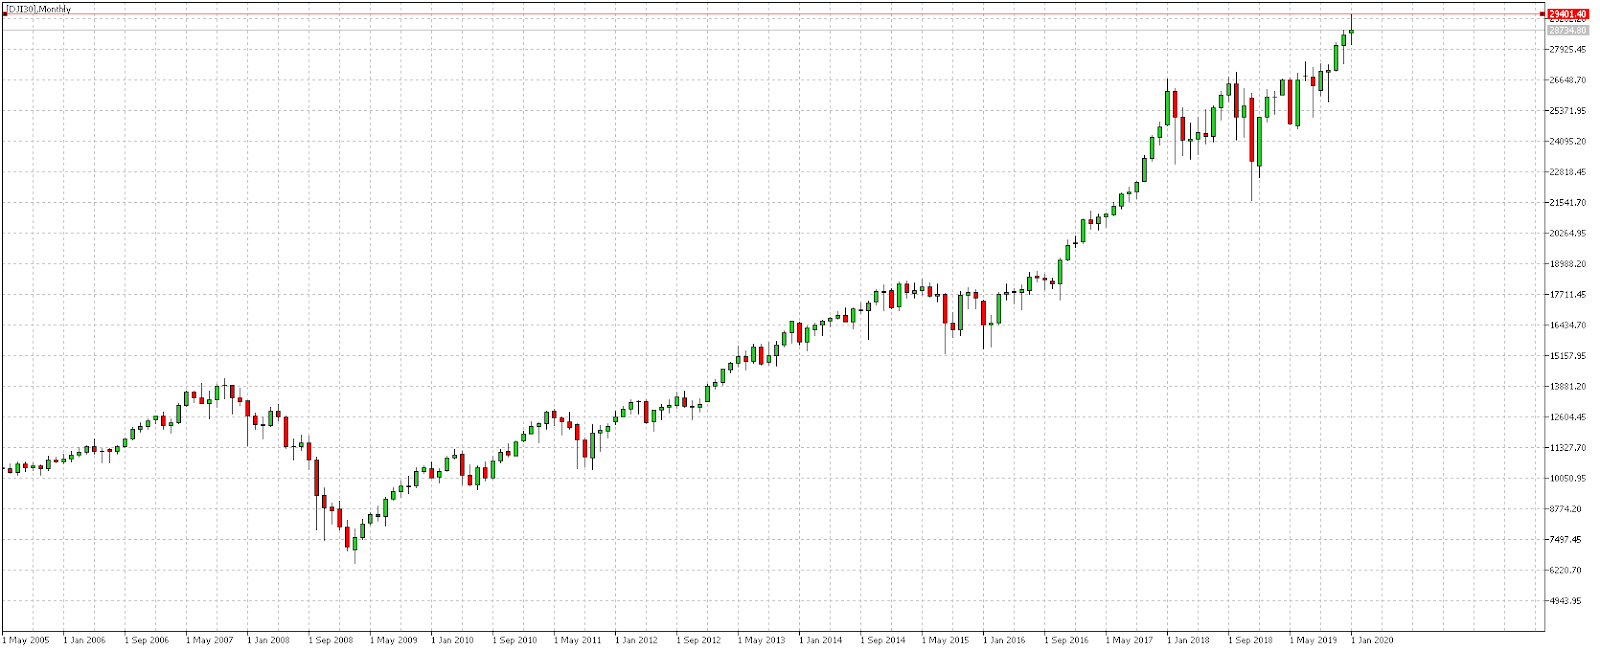Image resolution: width=1600 pixels, height=651 pixels.
Task: Click the red line handle at left edge
Action: click(4, 14)
